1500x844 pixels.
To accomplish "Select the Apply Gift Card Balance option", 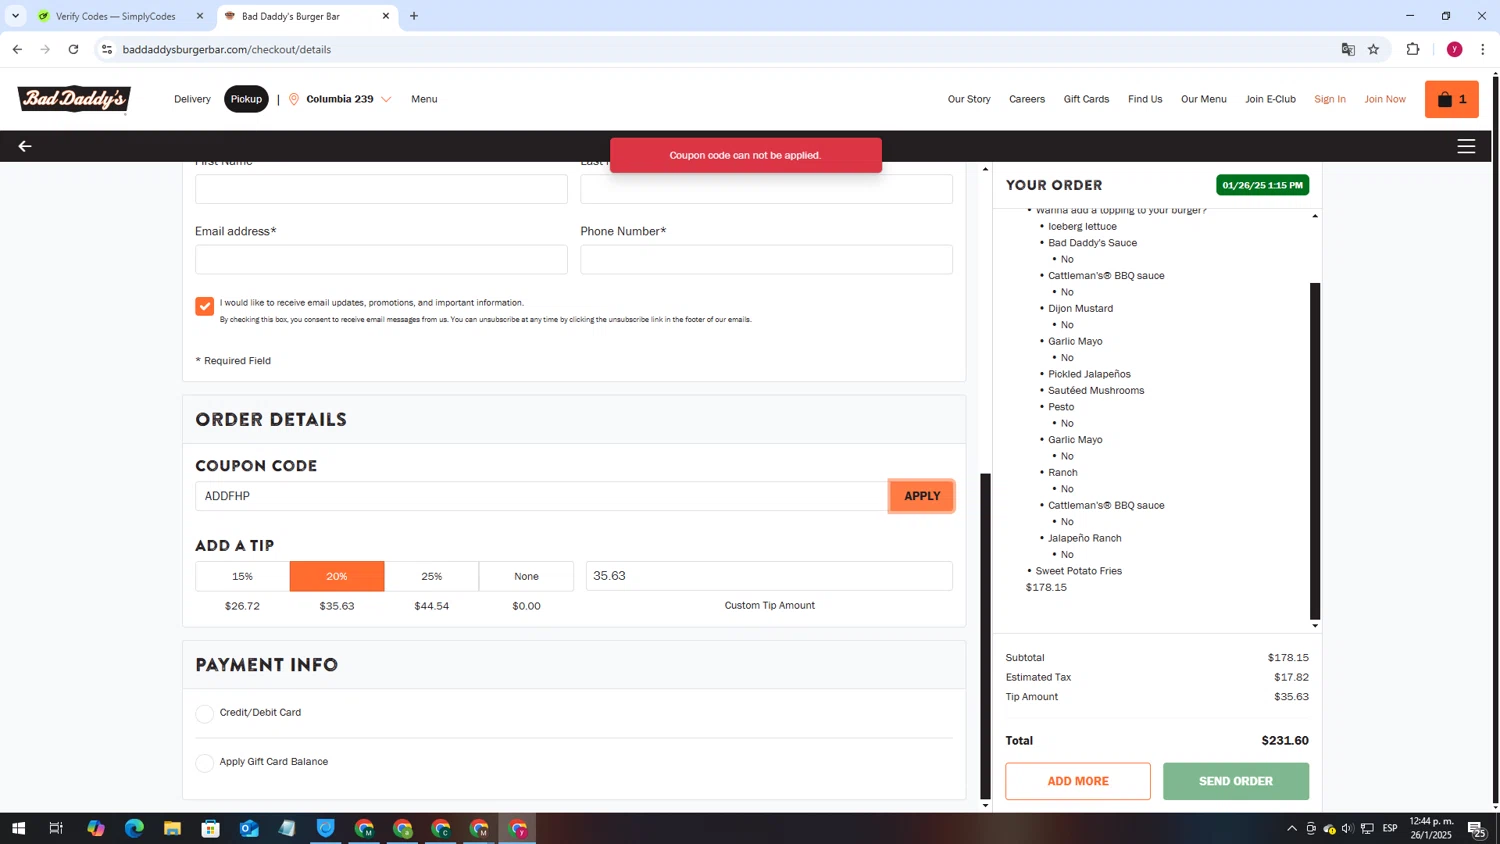I will tap(205, 763).
